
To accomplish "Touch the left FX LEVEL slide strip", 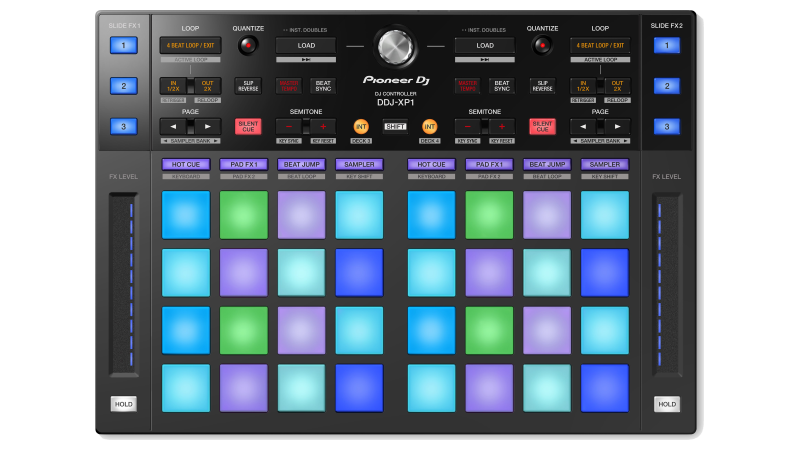I will pyautogui.click(x=125, y=285).
